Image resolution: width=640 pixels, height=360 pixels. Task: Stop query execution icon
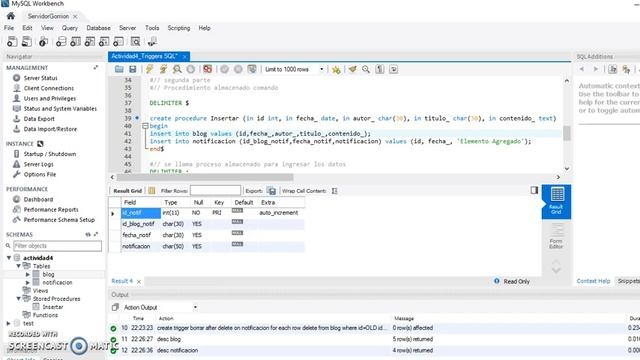pos(191,69)
